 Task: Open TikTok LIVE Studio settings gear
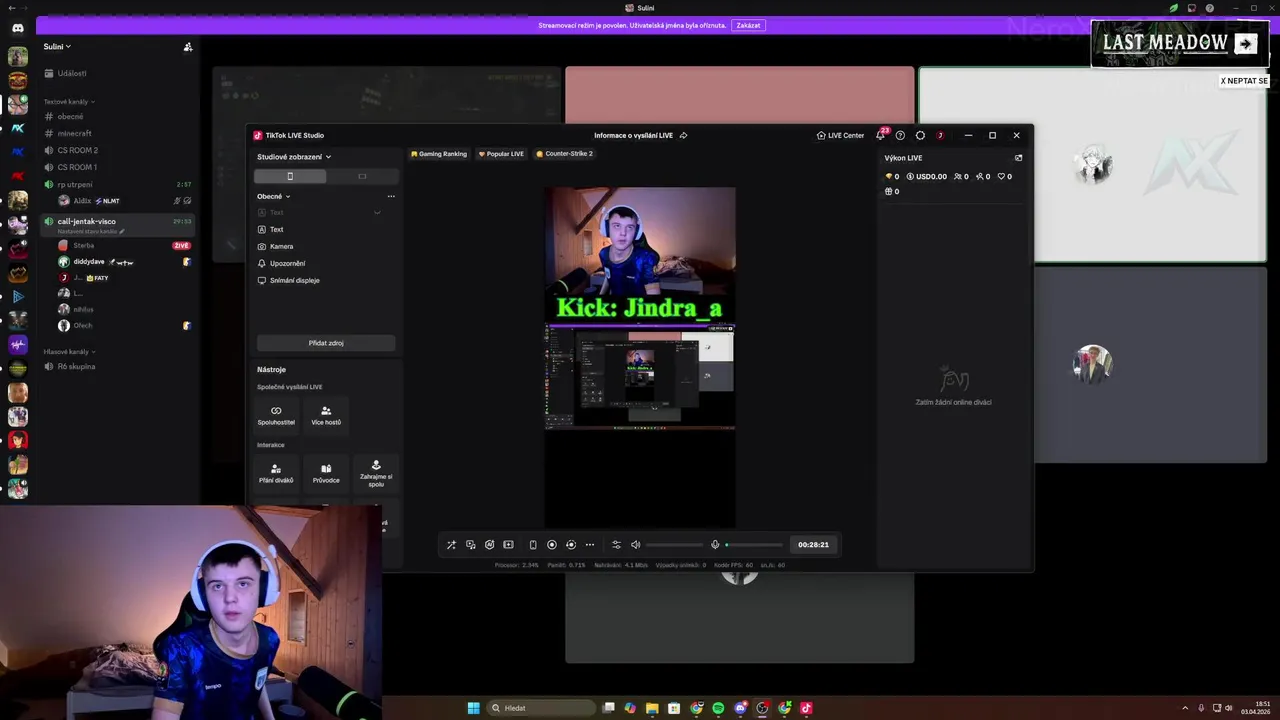pyautogui.click(x=920, y=135)
